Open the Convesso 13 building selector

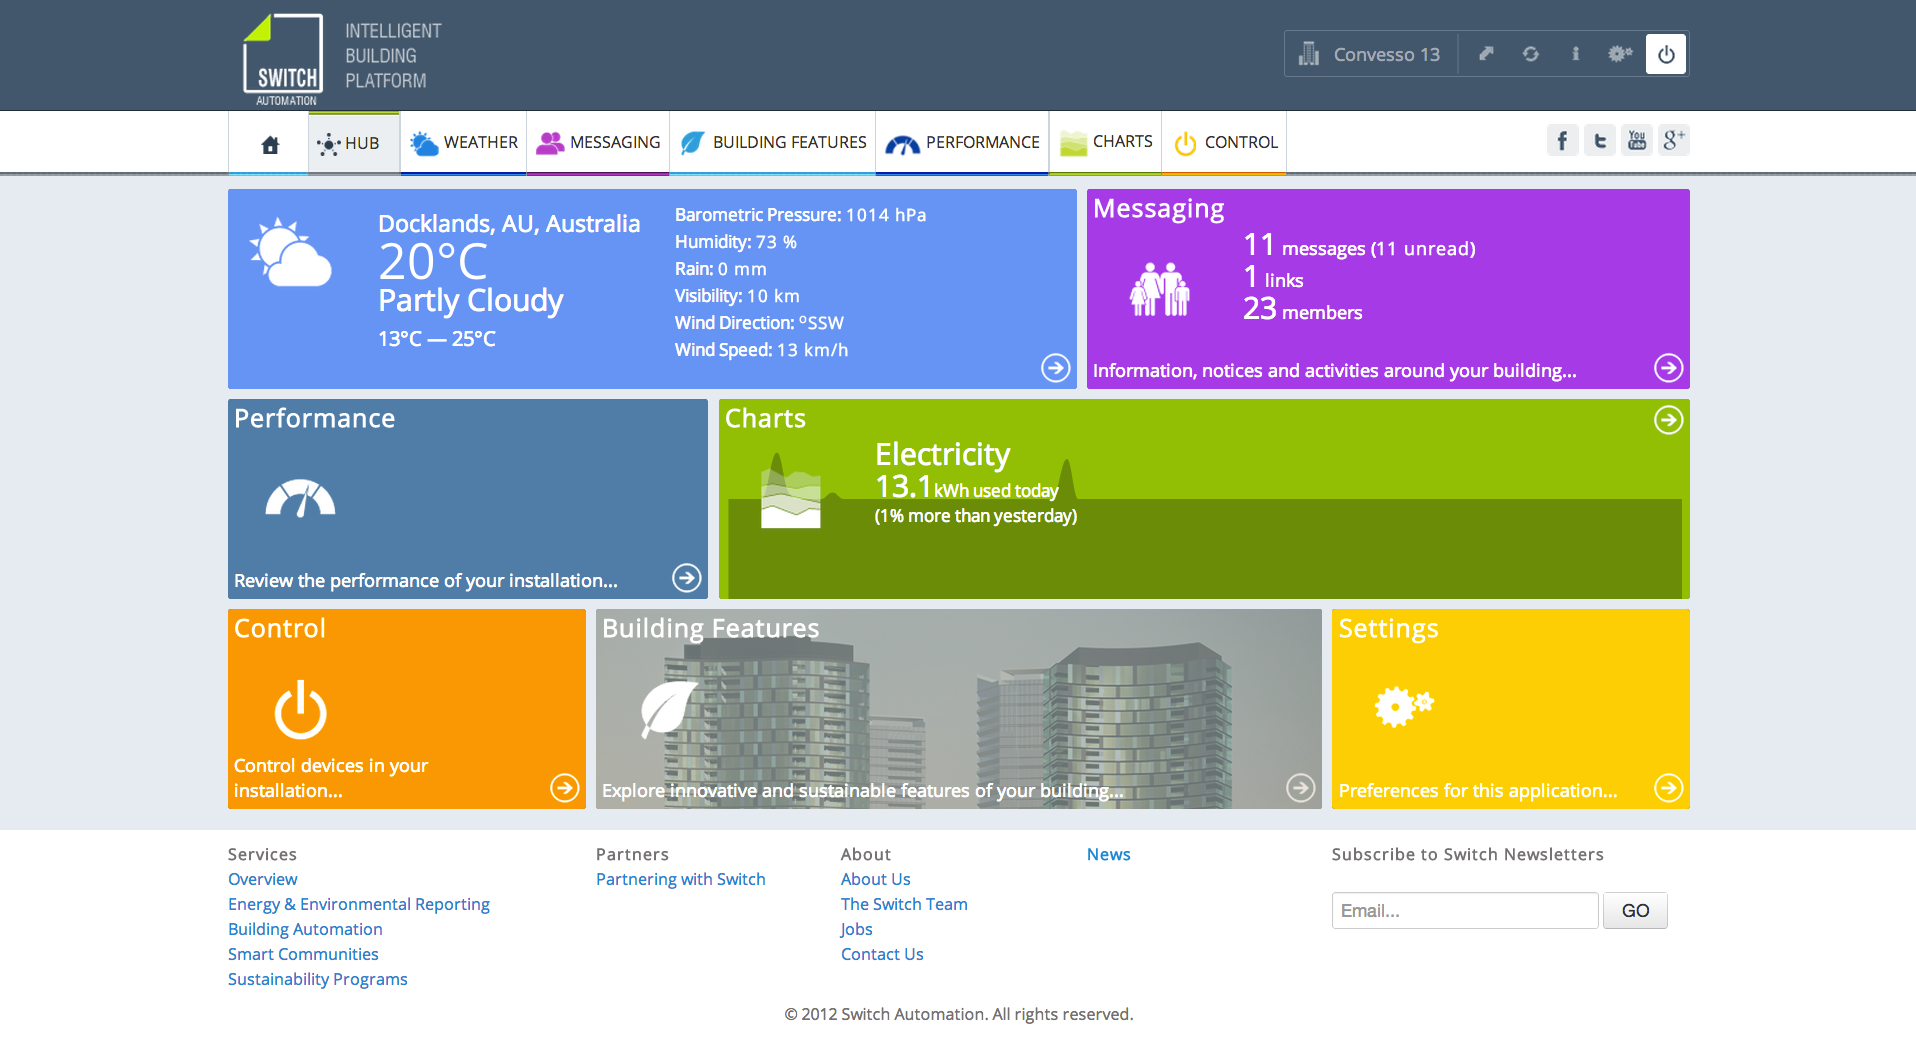click(x=1370, y=55)
